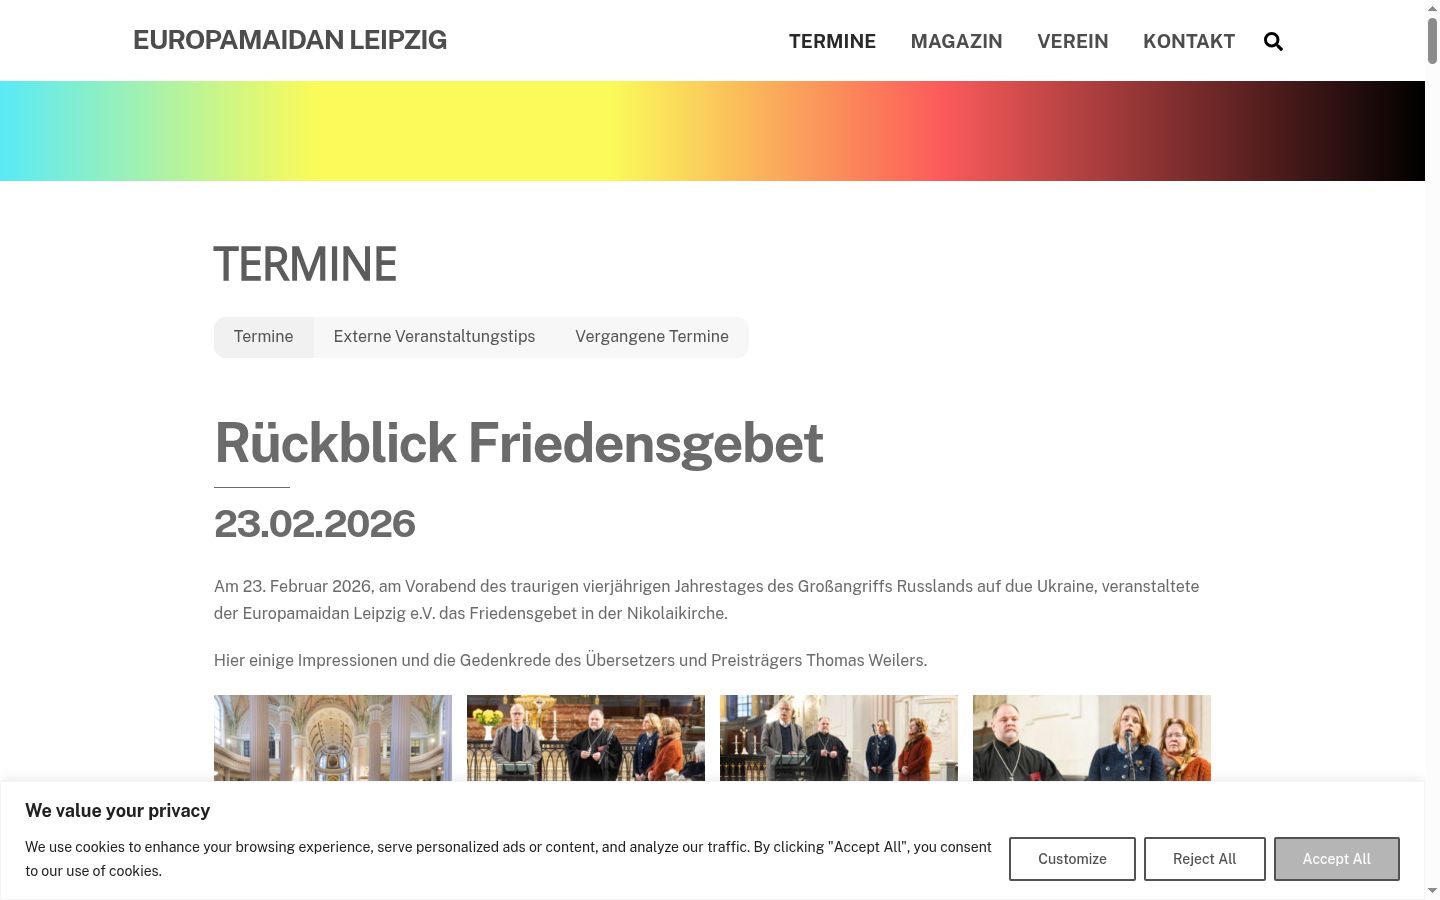
Task: Click the Customize cookie button
Action: pyautogui.click(x=1072, y=859)
